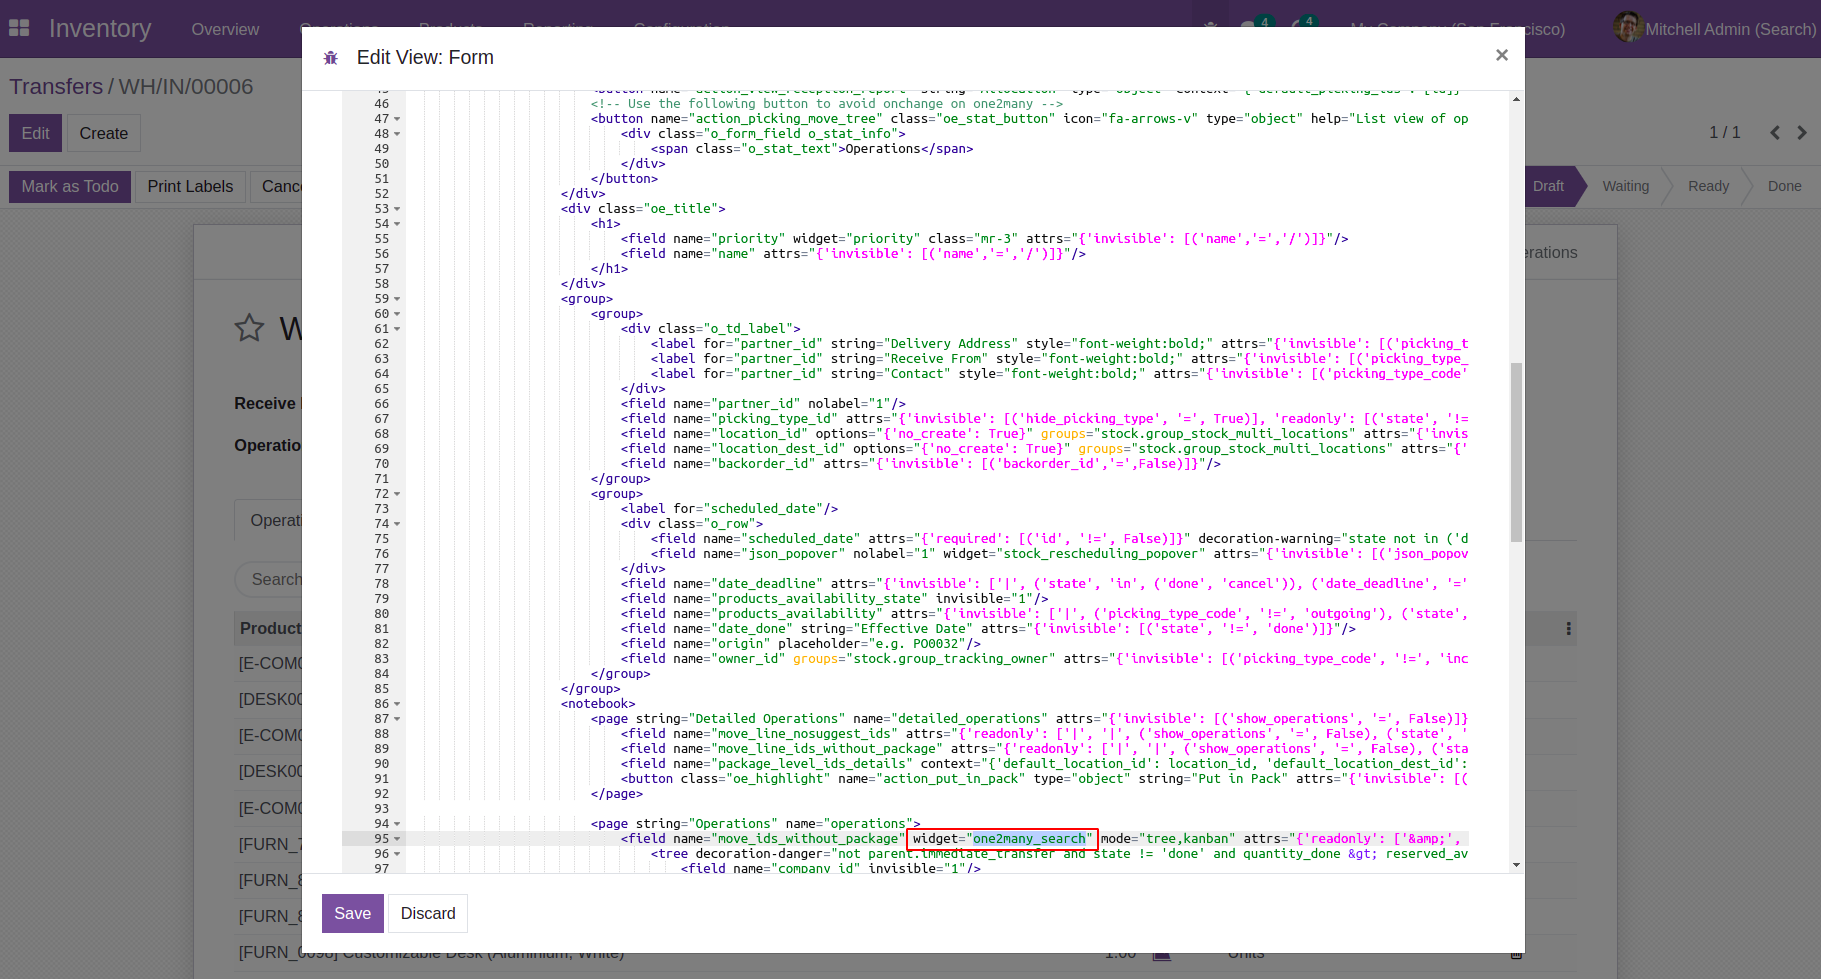Screen dimensions: 1821x979
Task: Click line number 95 in gutter
Action: [381, 839]
